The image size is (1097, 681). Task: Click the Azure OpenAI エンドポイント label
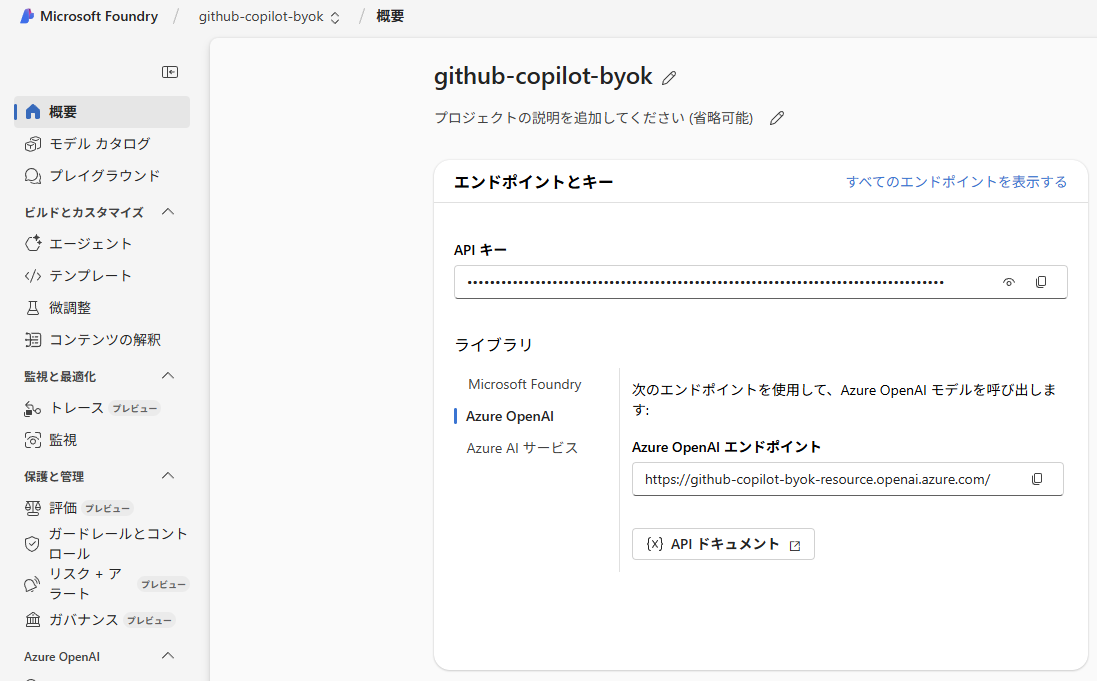click(x=726, y=447)
